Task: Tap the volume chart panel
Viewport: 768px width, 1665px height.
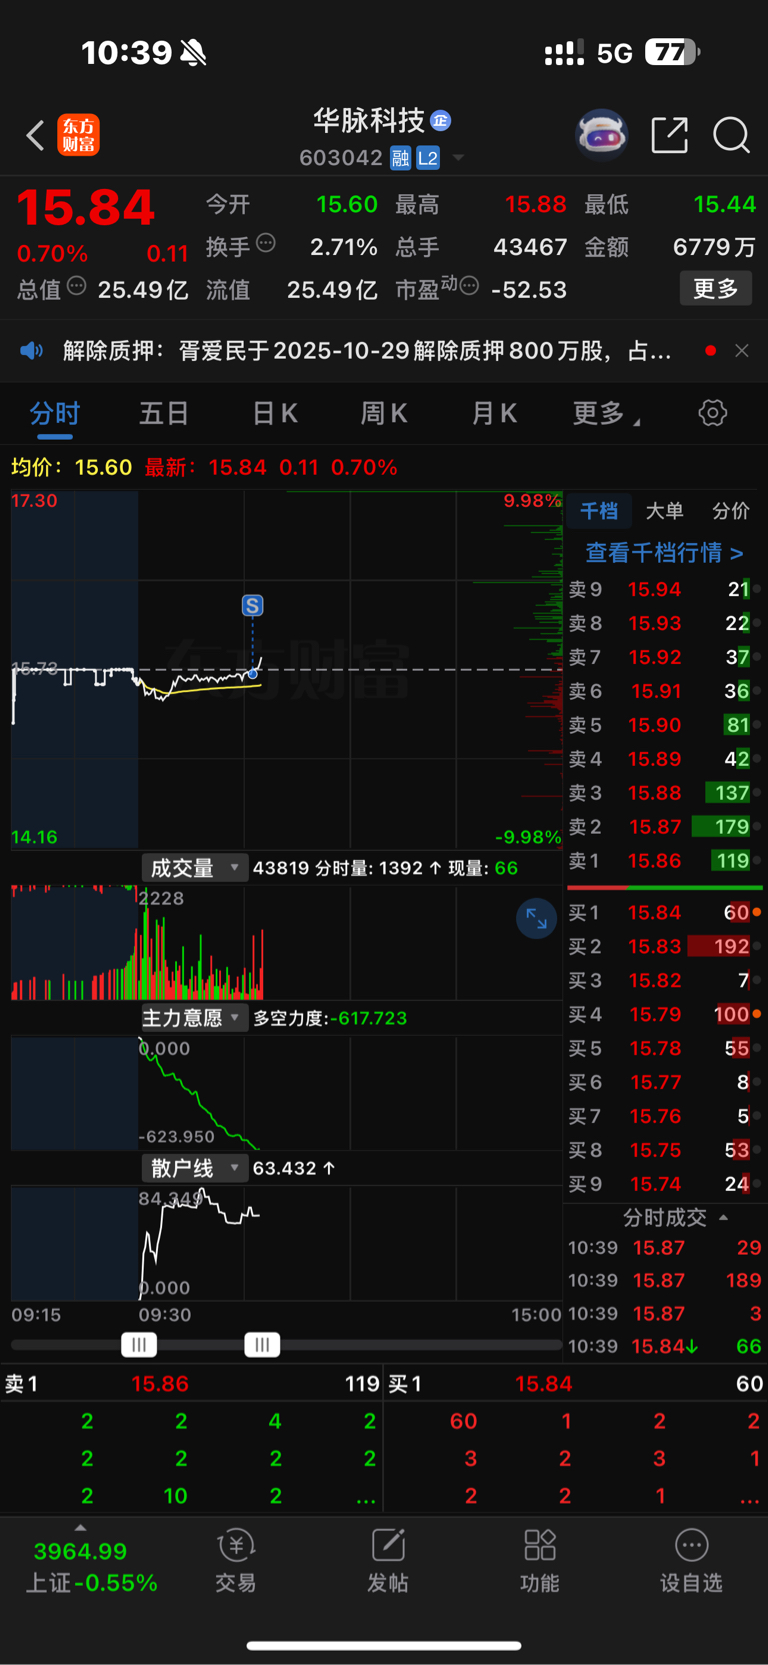Action: click(x=286, y=942)
